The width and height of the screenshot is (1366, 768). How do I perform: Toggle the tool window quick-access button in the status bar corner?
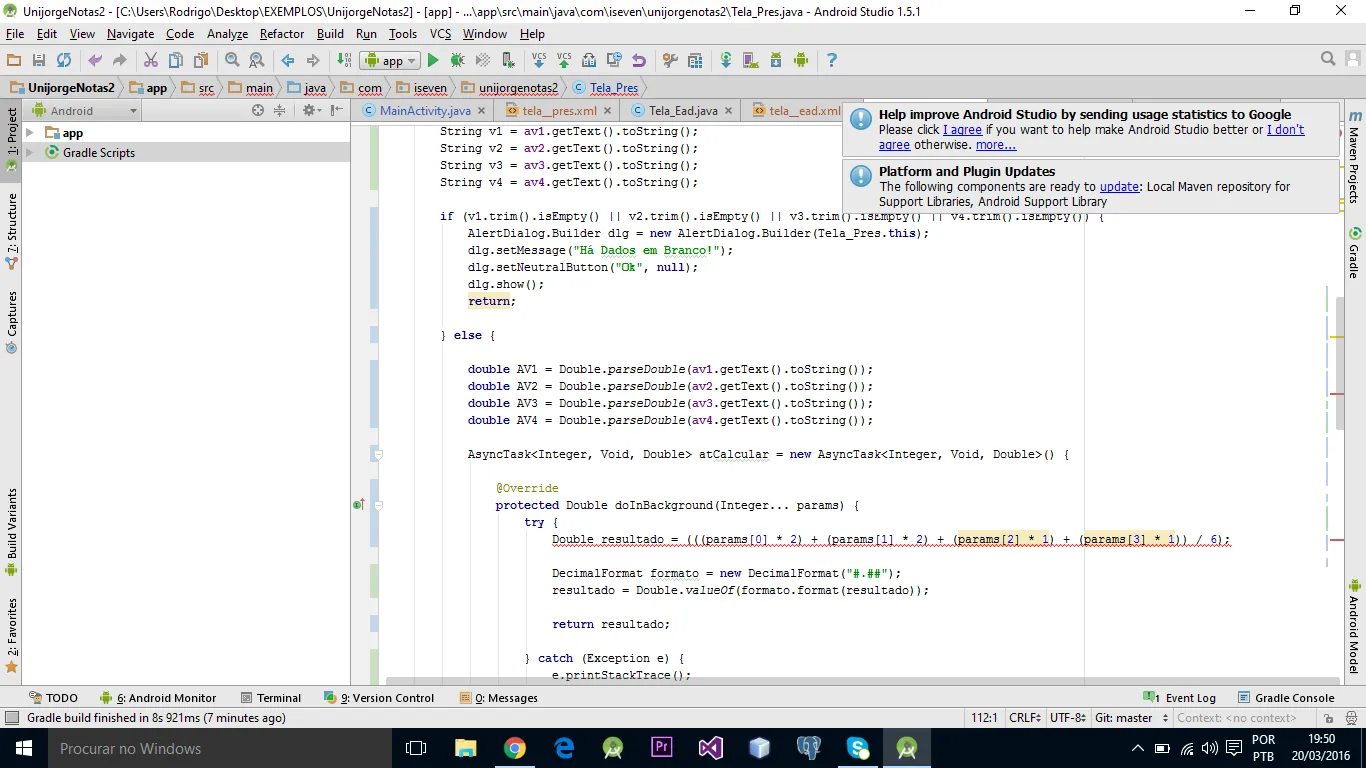[x=11, y=718]
